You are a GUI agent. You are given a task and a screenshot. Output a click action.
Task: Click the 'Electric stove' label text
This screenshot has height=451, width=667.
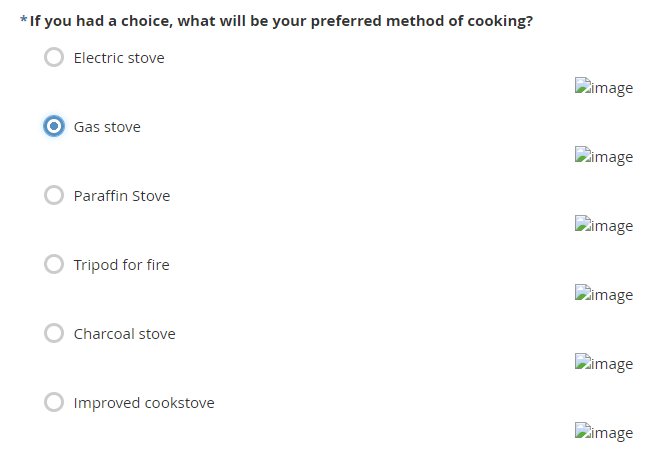(x=119, y=58)
